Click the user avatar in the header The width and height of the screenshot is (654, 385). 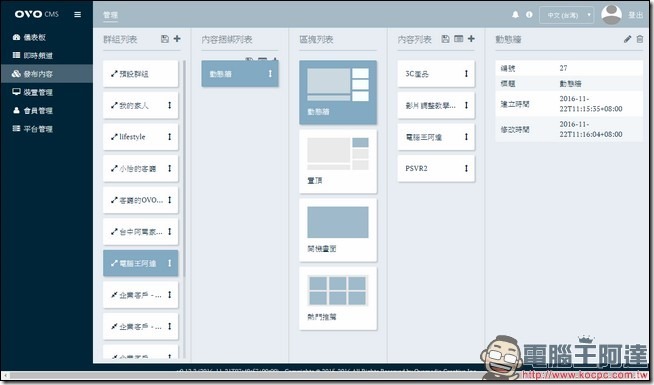tap(611, 15)
